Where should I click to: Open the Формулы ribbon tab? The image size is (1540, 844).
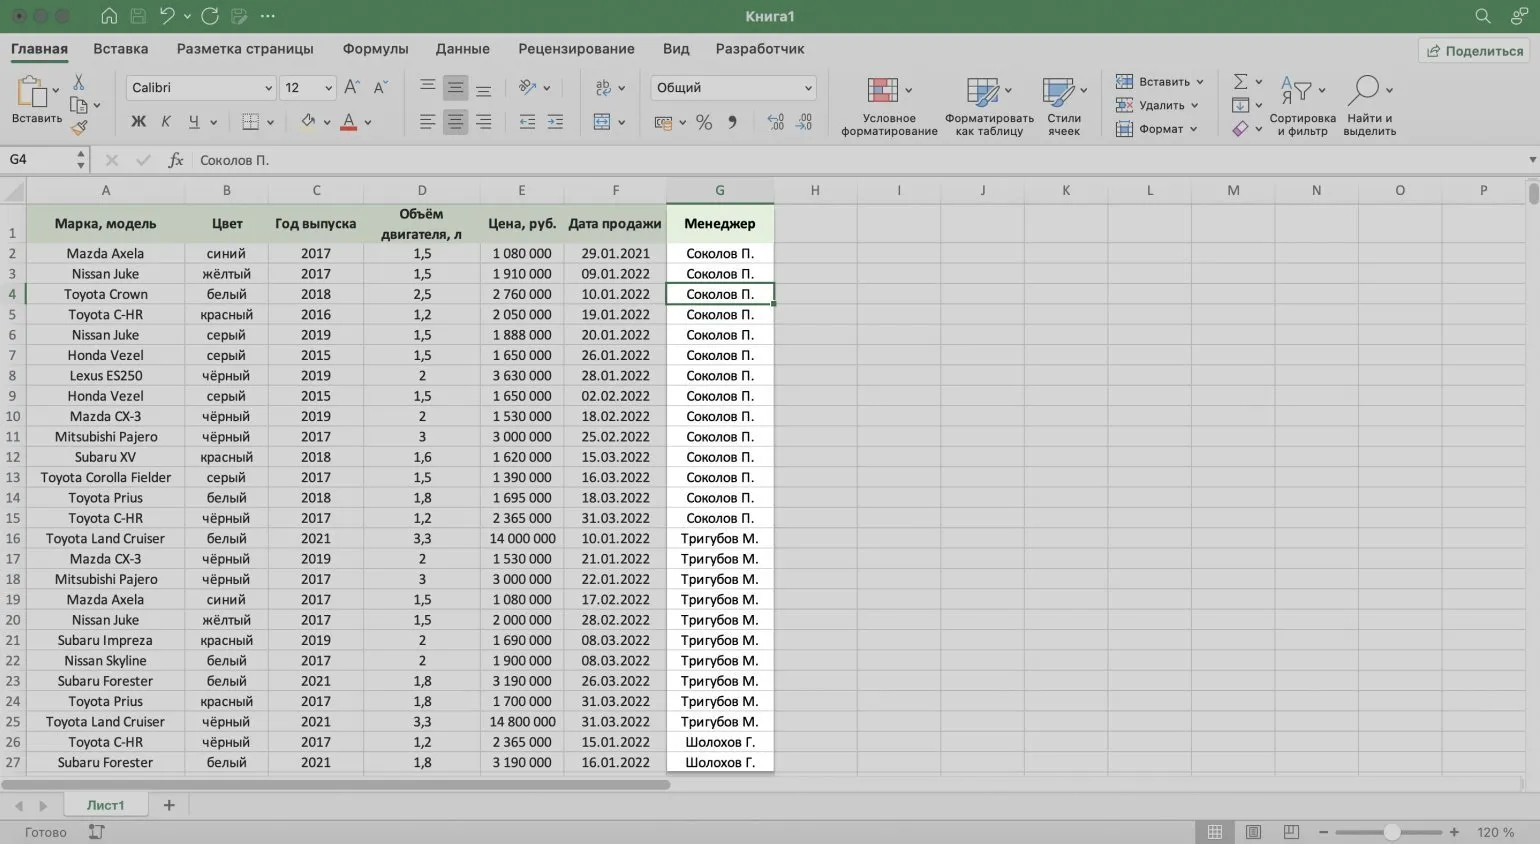pos(375,49)
